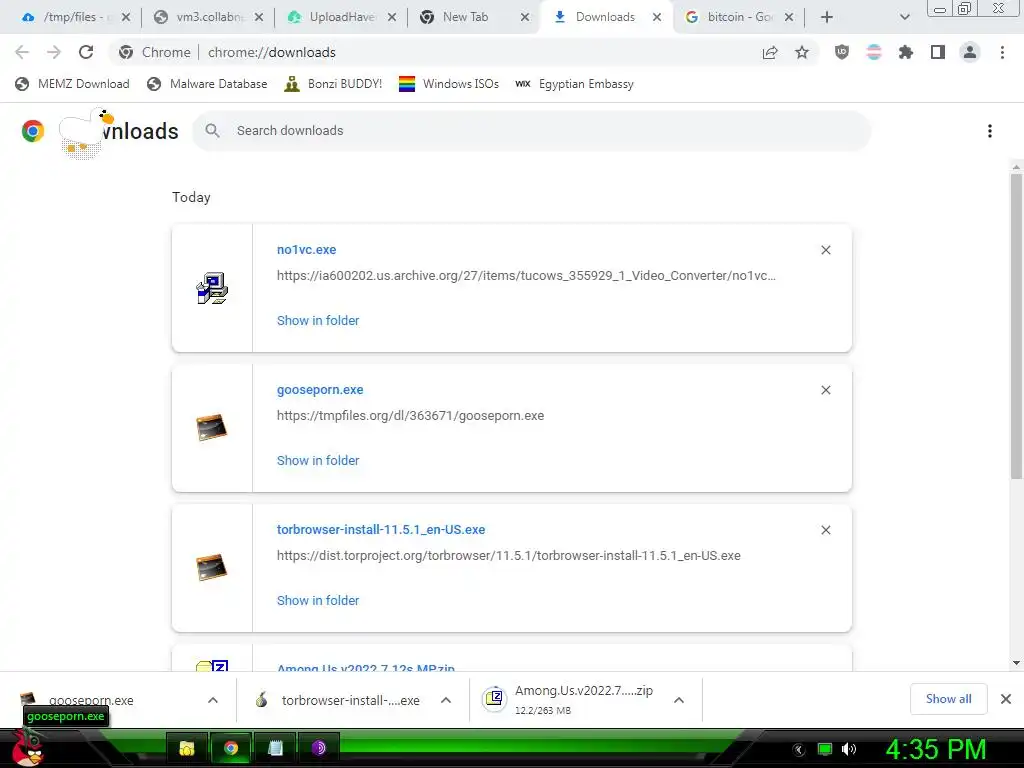The height and width of the screenshot is (768, 1024).
Task: Remove no1vc.exe from downloads list
Action: click(826, 250)
